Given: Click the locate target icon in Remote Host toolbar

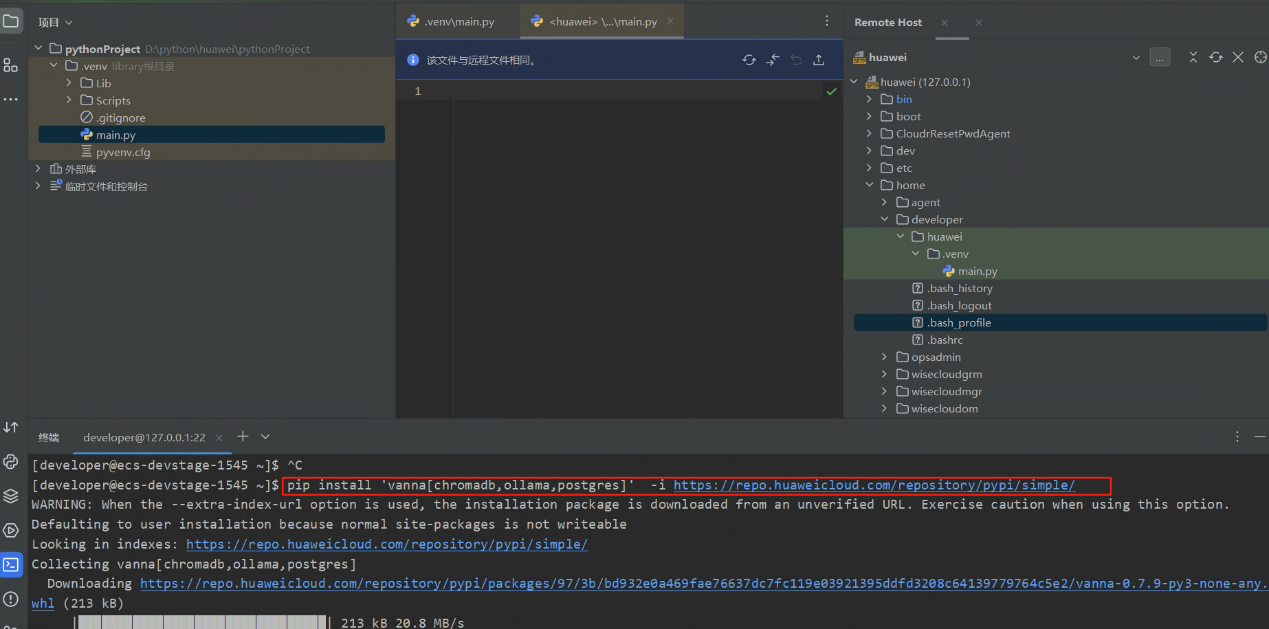Looking at the screenshot, I should pos(1260,57).
